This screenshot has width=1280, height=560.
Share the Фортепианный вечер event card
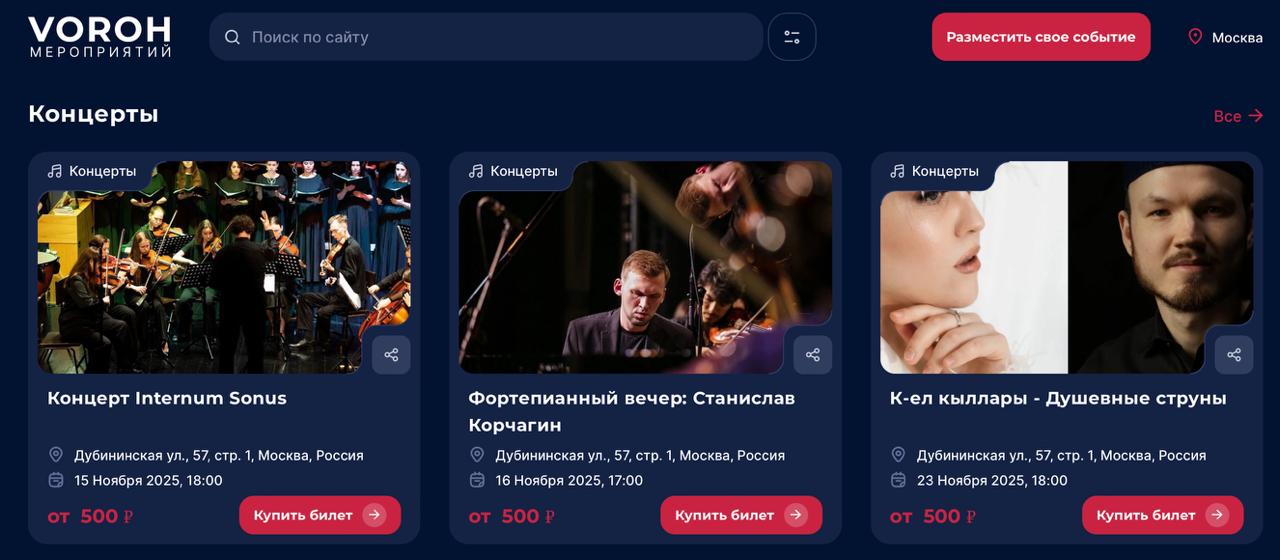[x=813, y=355]
